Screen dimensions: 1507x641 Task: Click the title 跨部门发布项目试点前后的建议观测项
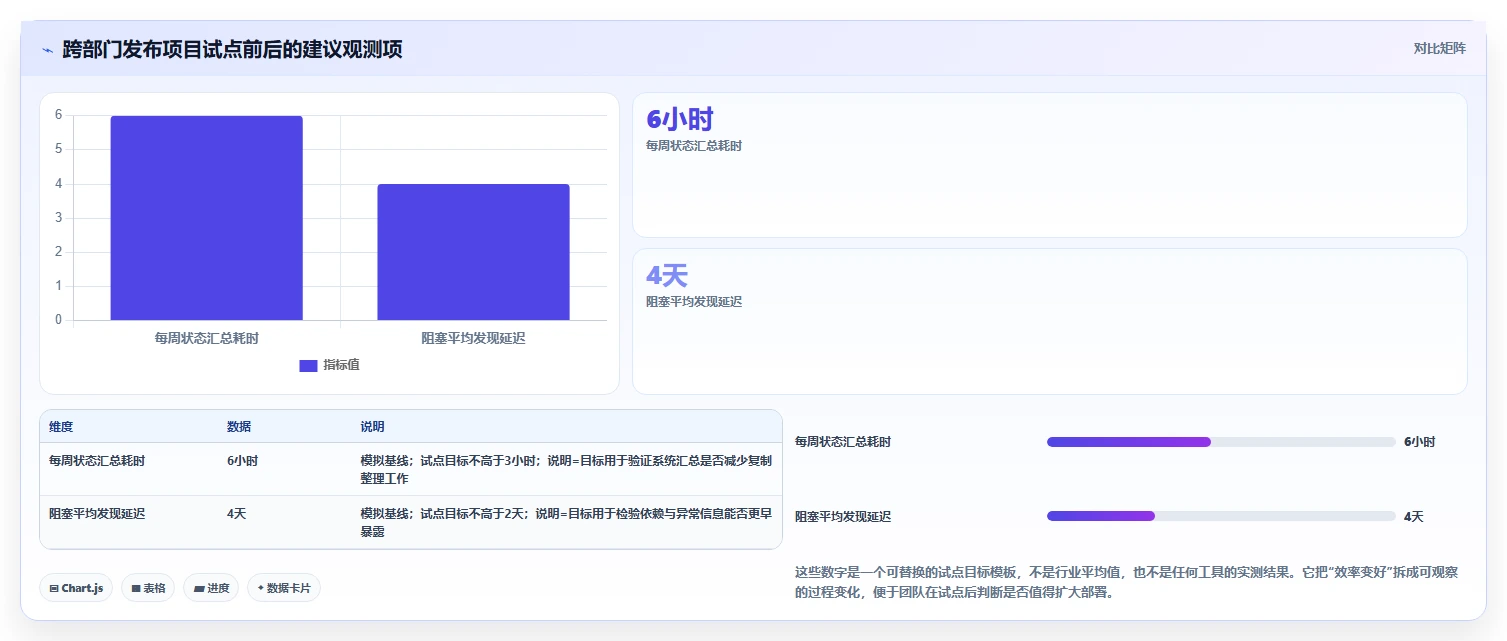232,49
